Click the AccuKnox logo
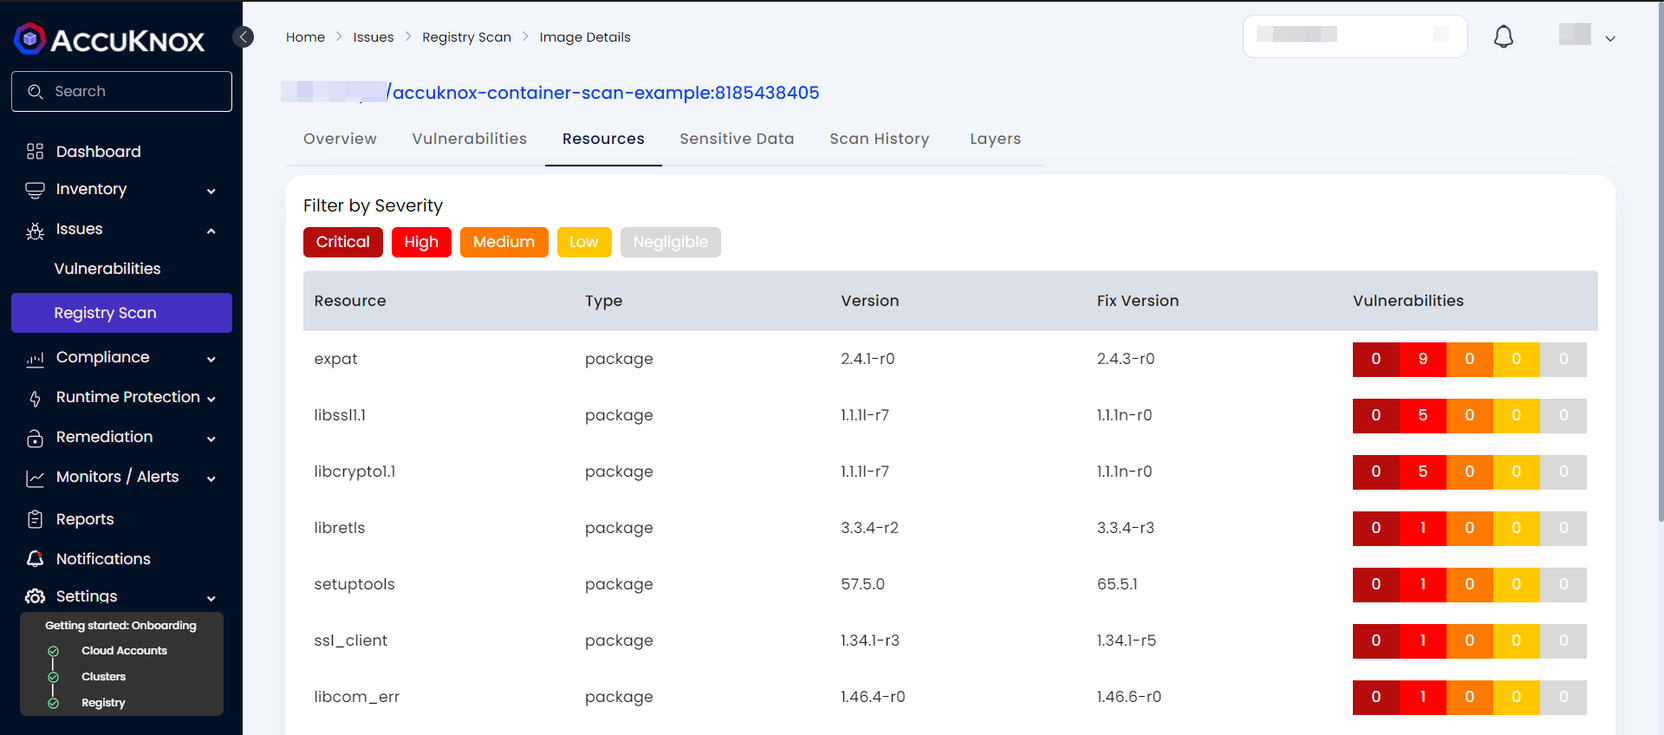 [108, 39]
